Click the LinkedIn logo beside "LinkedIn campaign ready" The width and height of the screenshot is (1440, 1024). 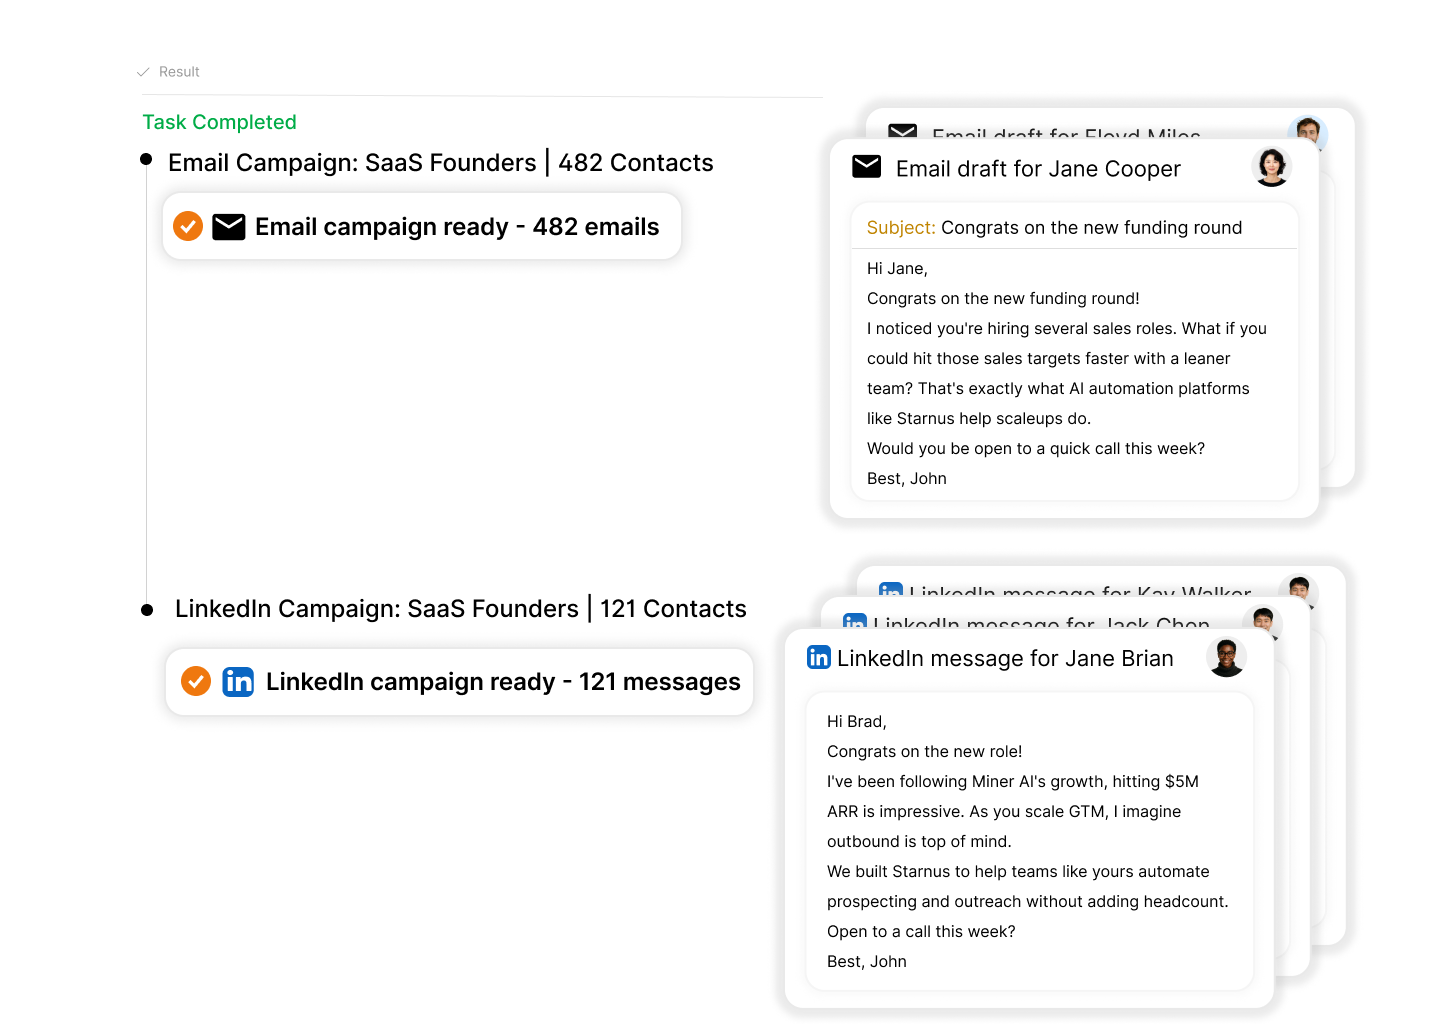238,681
